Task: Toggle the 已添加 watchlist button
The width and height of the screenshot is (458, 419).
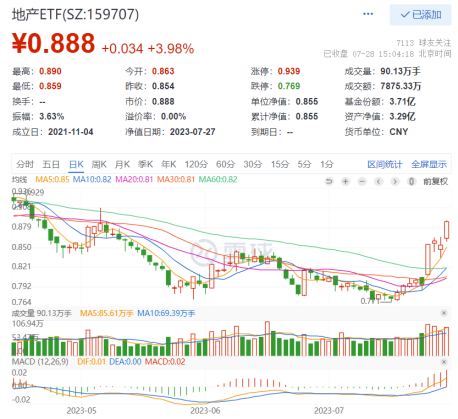Action: [421, 15]
